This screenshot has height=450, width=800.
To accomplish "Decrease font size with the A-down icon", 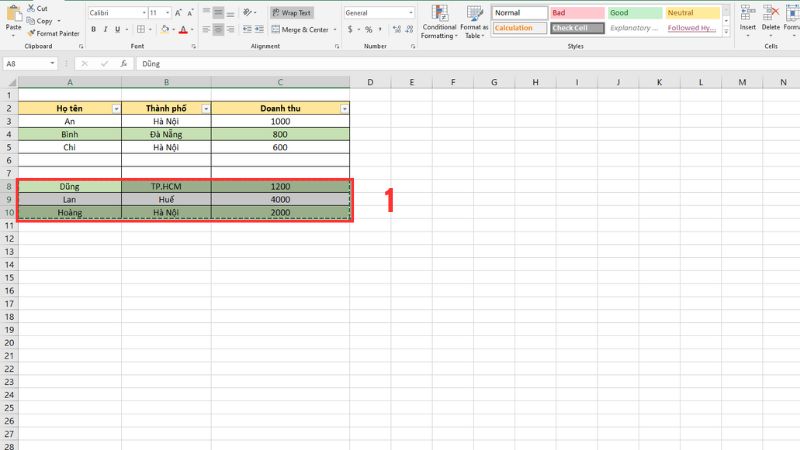I will [190, 13].
